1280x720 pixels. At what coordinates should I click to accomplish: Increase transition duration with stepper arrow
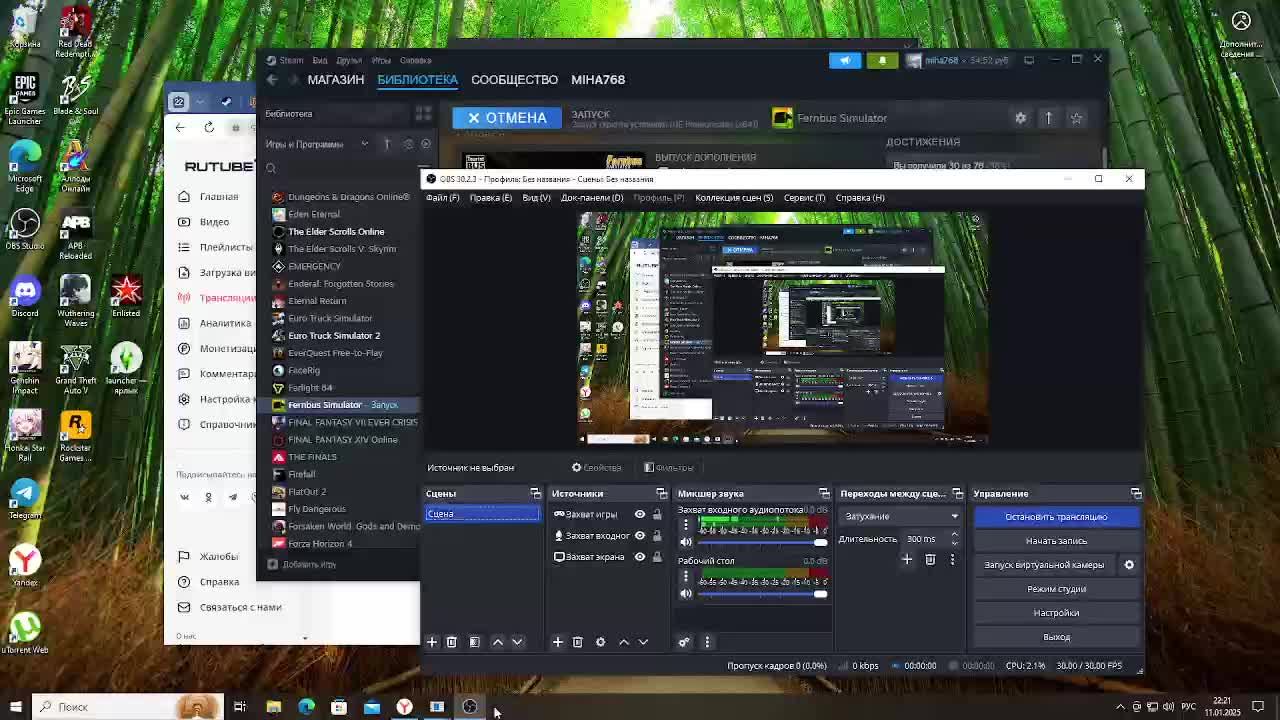tap(954, 535)
